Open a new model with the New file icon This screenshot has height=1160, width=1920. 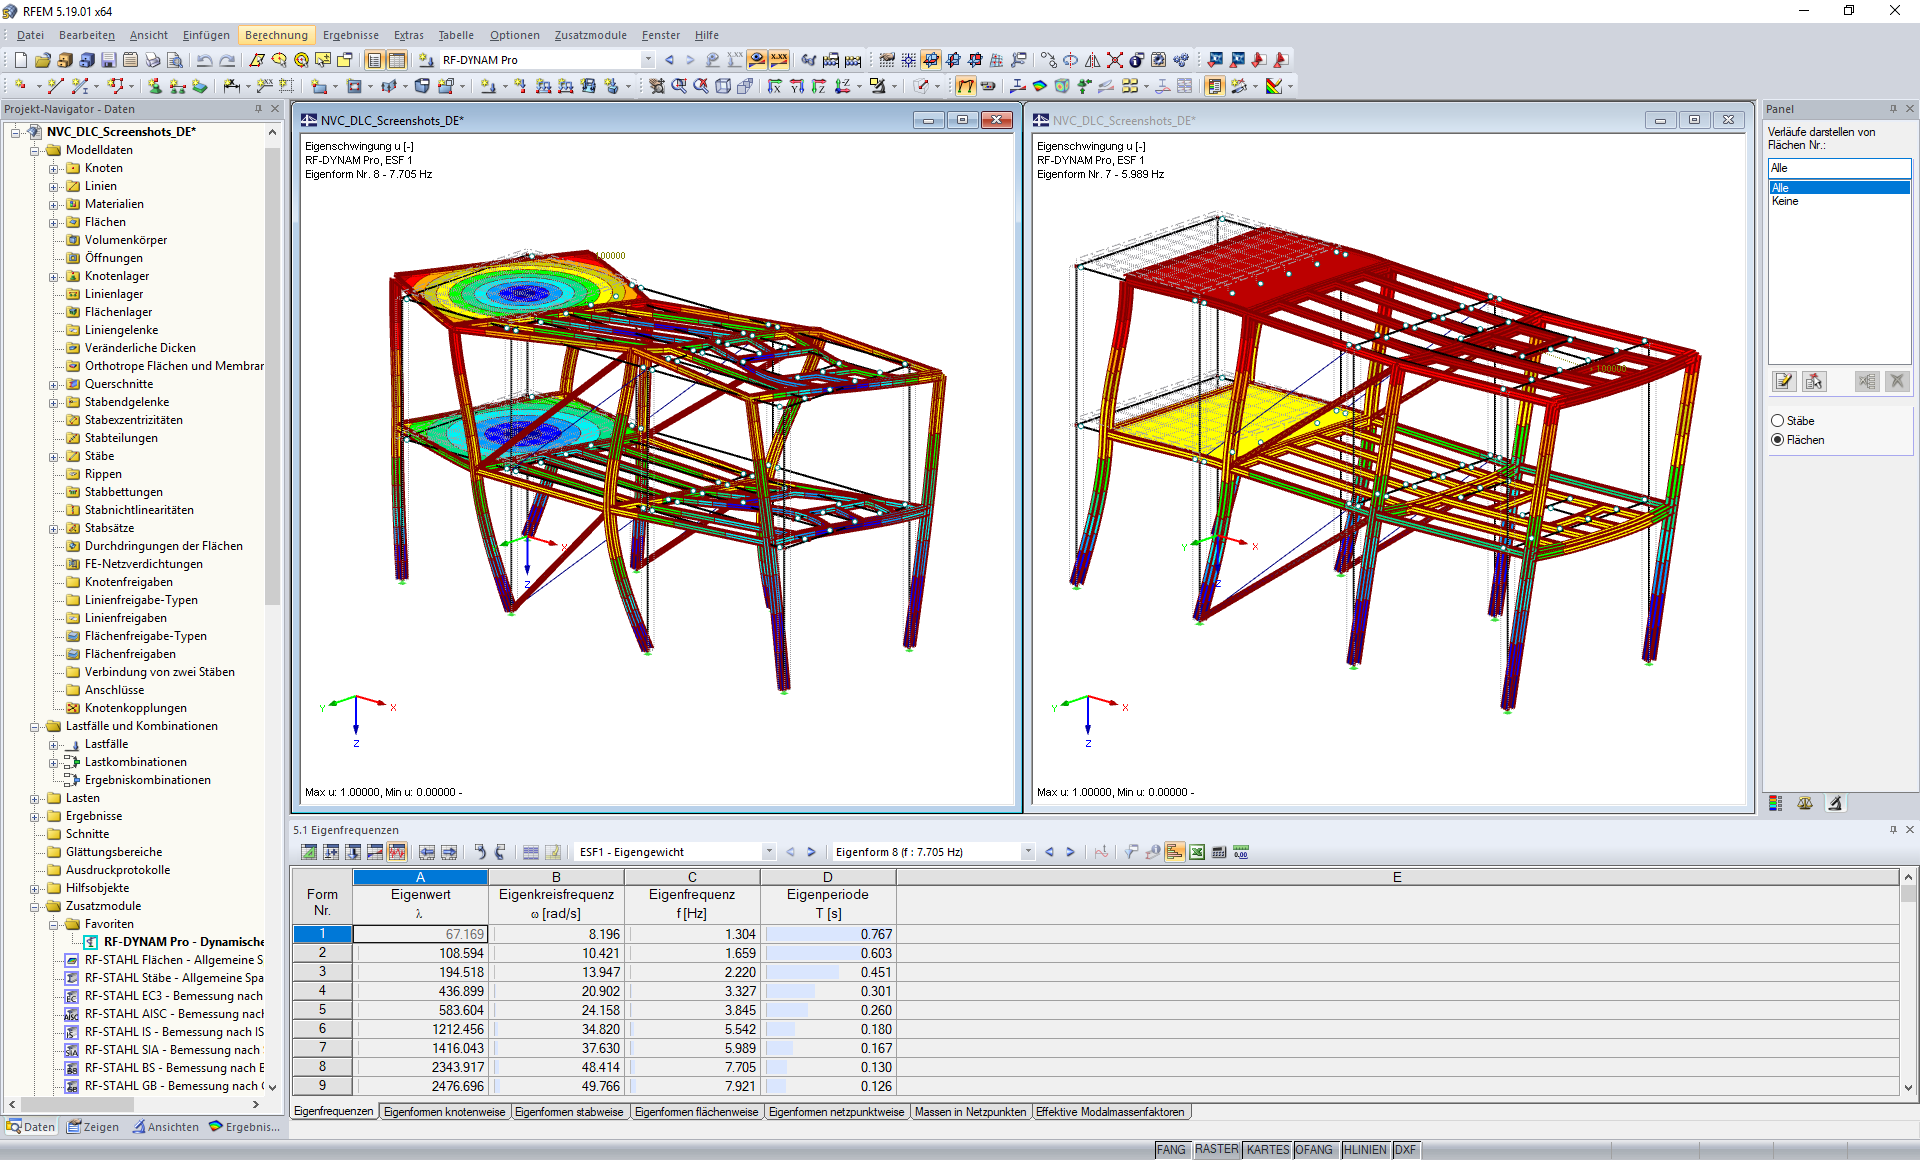pos(19,60)
